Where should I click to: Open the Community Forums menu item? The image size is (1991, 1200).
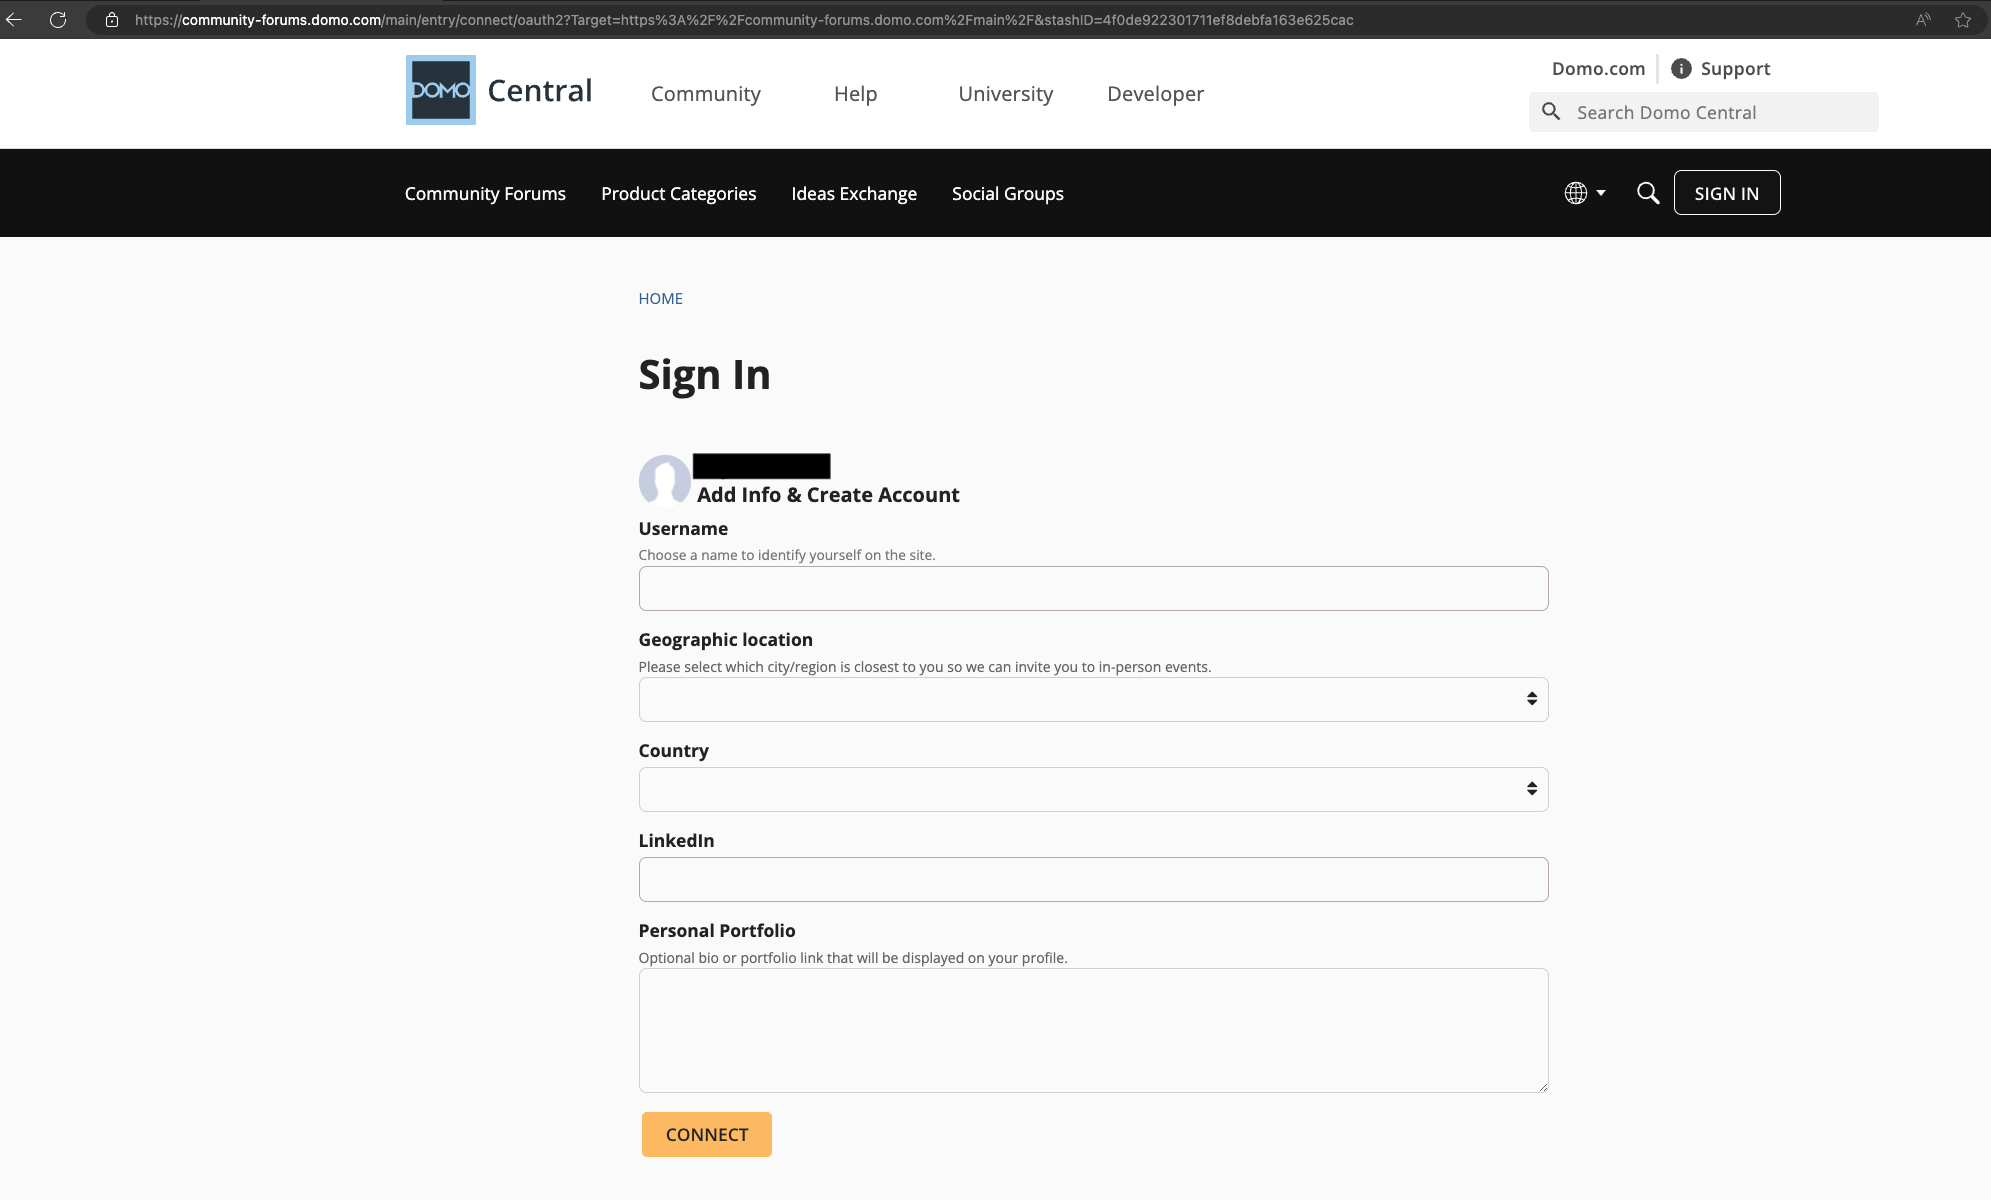[485, 194]
